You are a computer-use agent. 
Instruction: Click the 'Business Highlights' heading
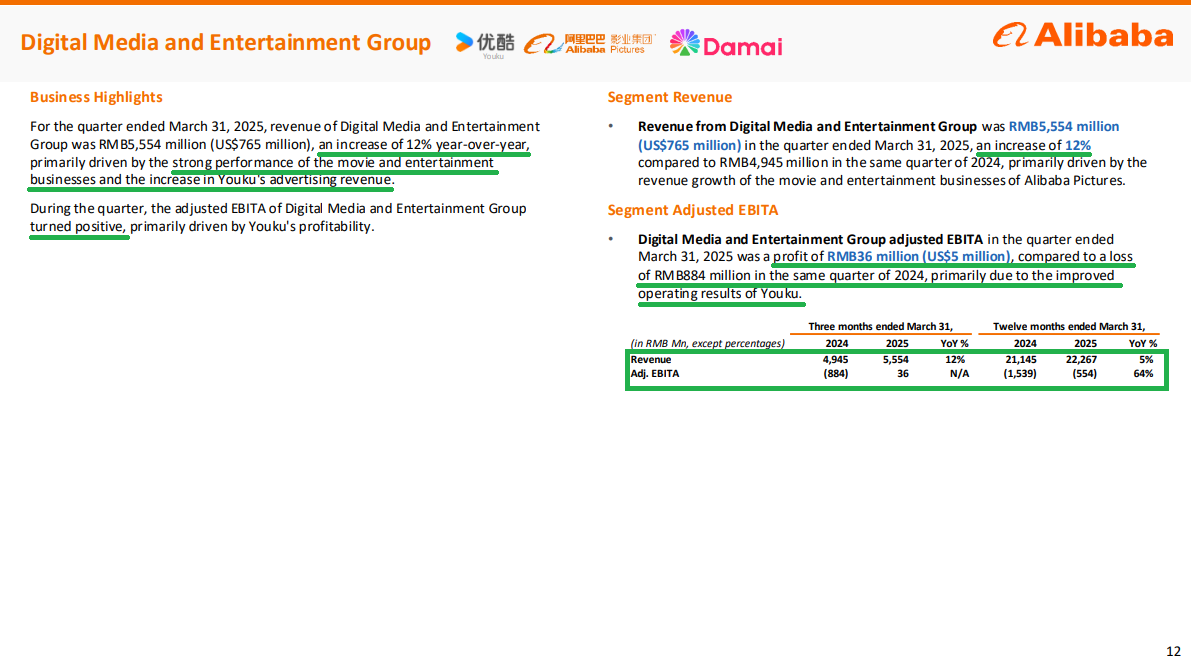96,97
